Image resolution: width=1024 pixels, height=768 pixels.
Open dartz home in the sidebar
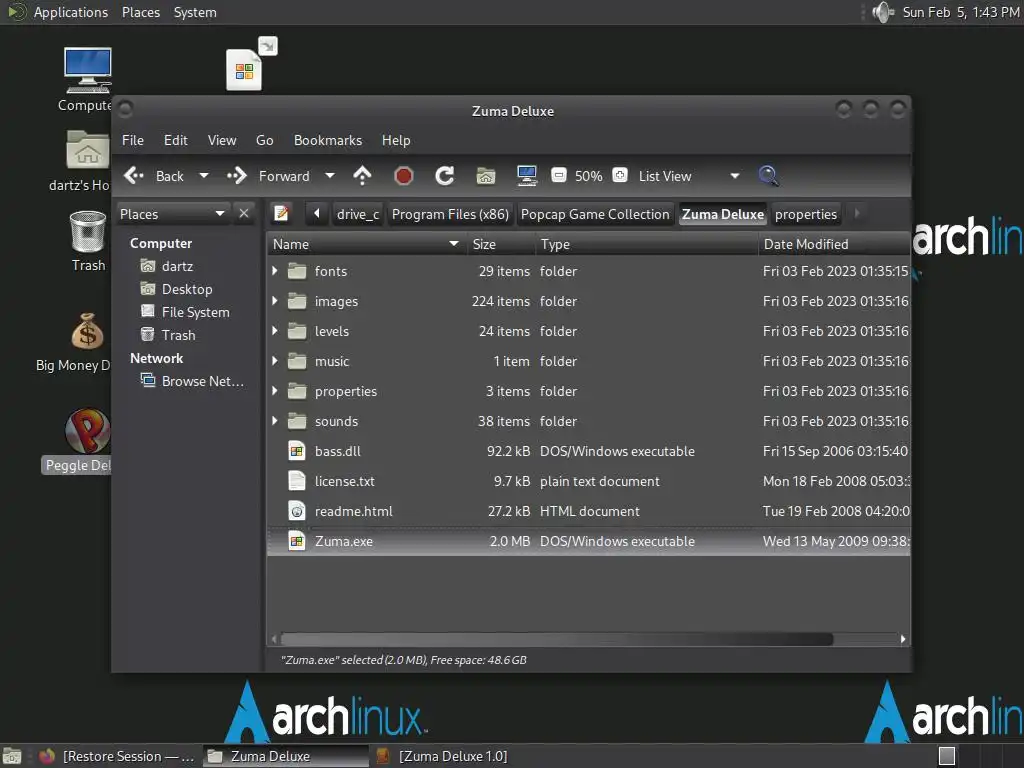click(x=177, y=266)
